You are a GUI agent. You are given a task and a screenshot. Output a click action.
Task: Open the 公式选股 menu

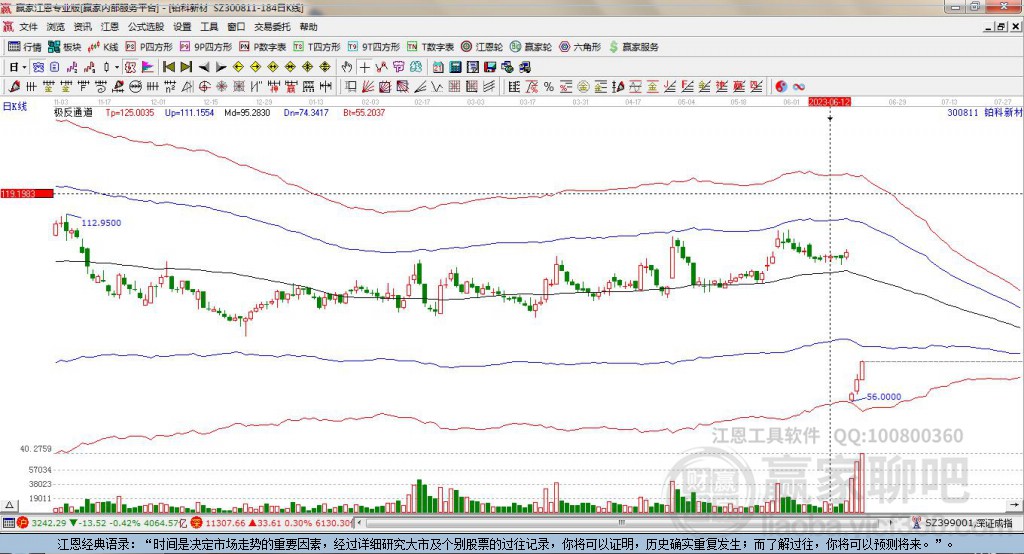click(x=146, y=27)
